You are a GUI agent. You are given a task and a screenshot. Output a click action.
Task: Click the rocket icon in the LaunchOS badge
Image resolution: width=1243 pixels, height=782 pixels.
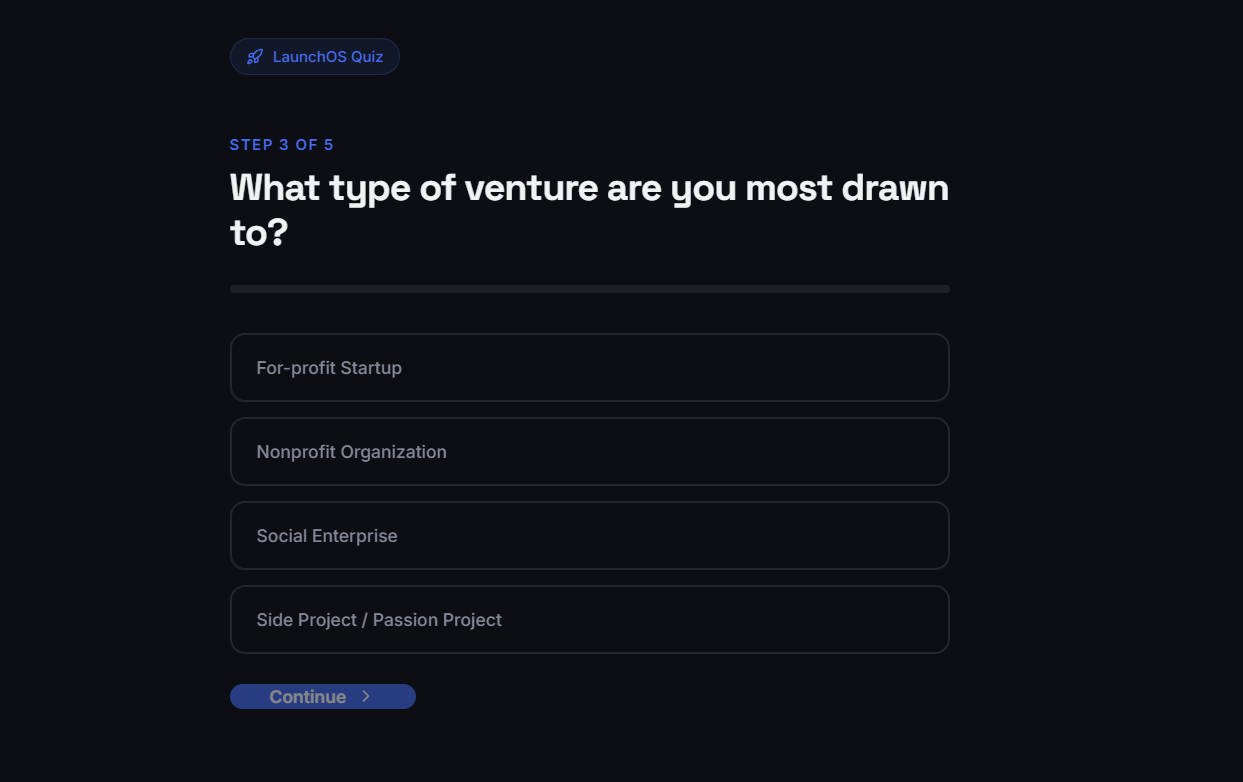[255, 57]
